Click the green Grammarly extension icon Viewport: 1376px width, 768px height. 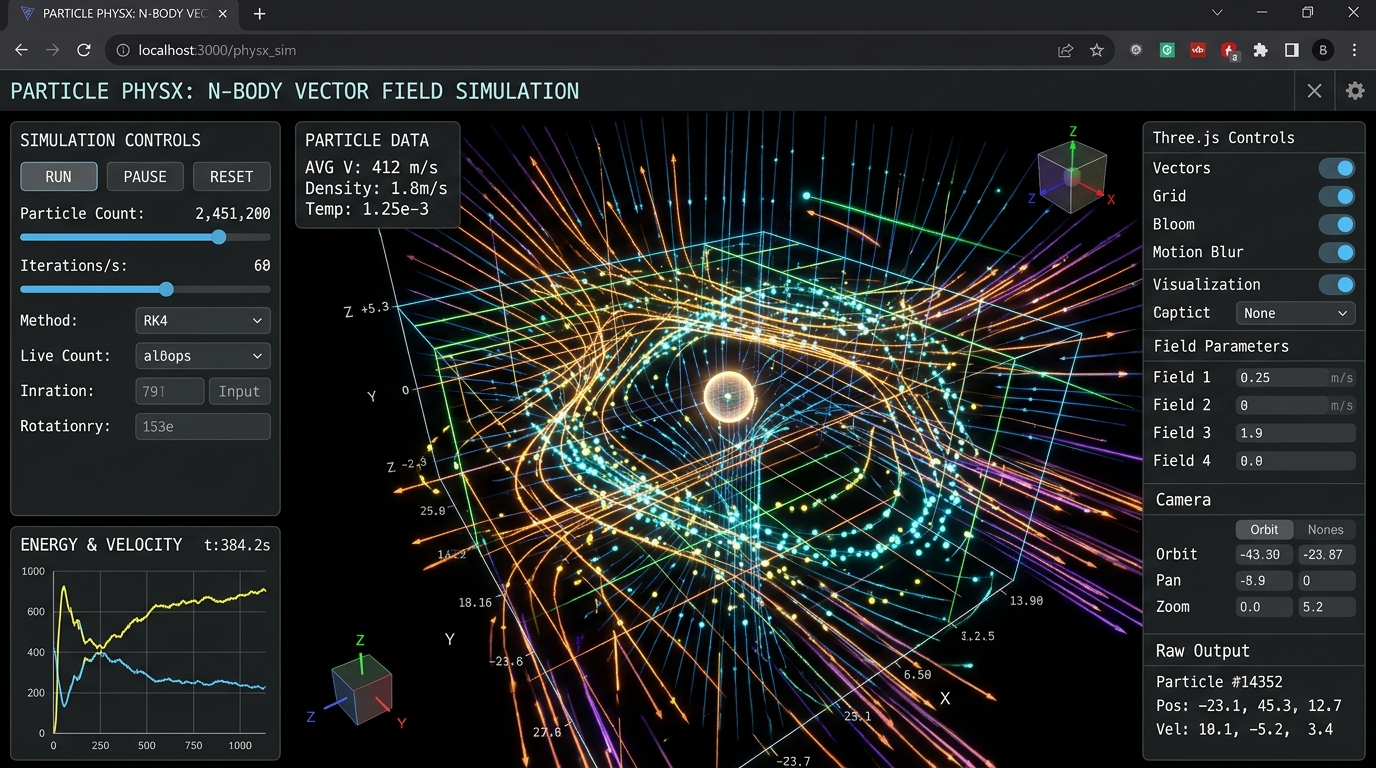(x=1167, y=50)
